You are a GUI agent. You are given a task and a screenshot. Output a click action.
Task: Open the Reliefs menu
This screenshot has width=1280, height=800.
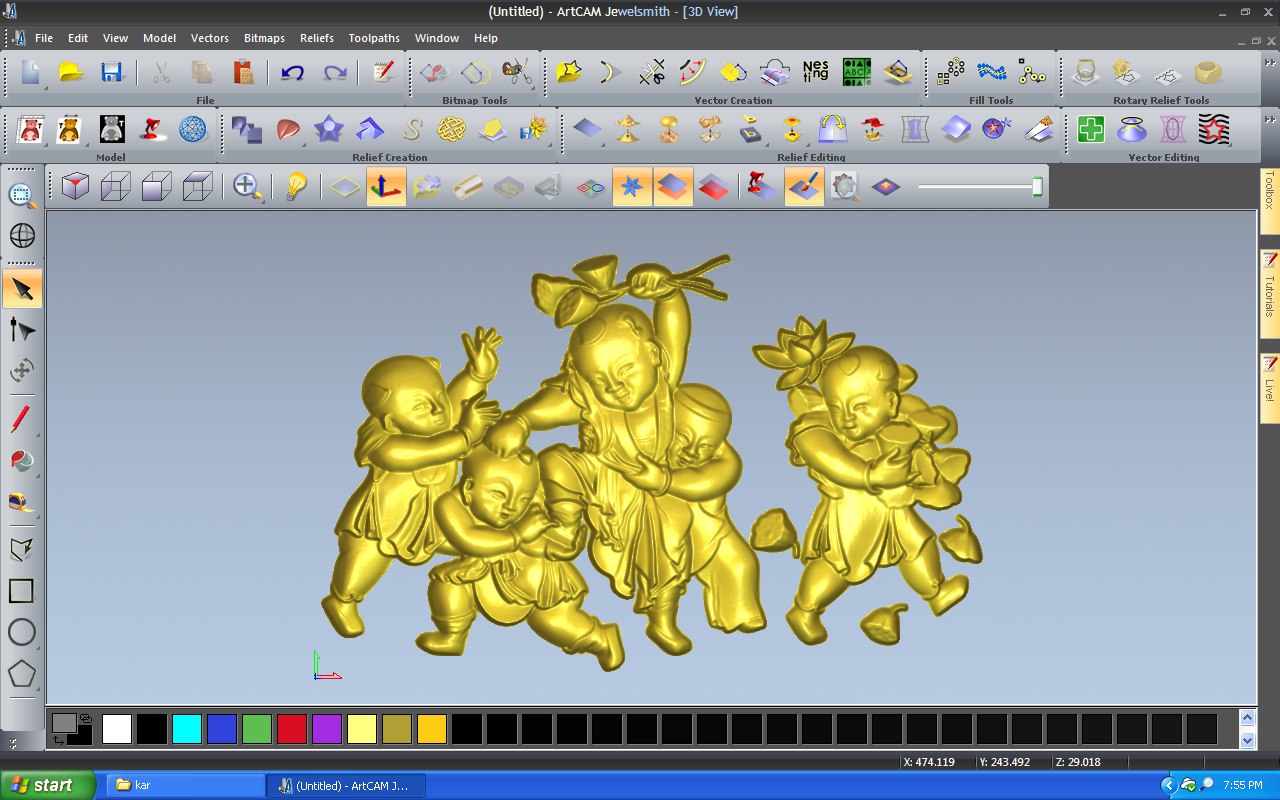click(x=316, y=38)
